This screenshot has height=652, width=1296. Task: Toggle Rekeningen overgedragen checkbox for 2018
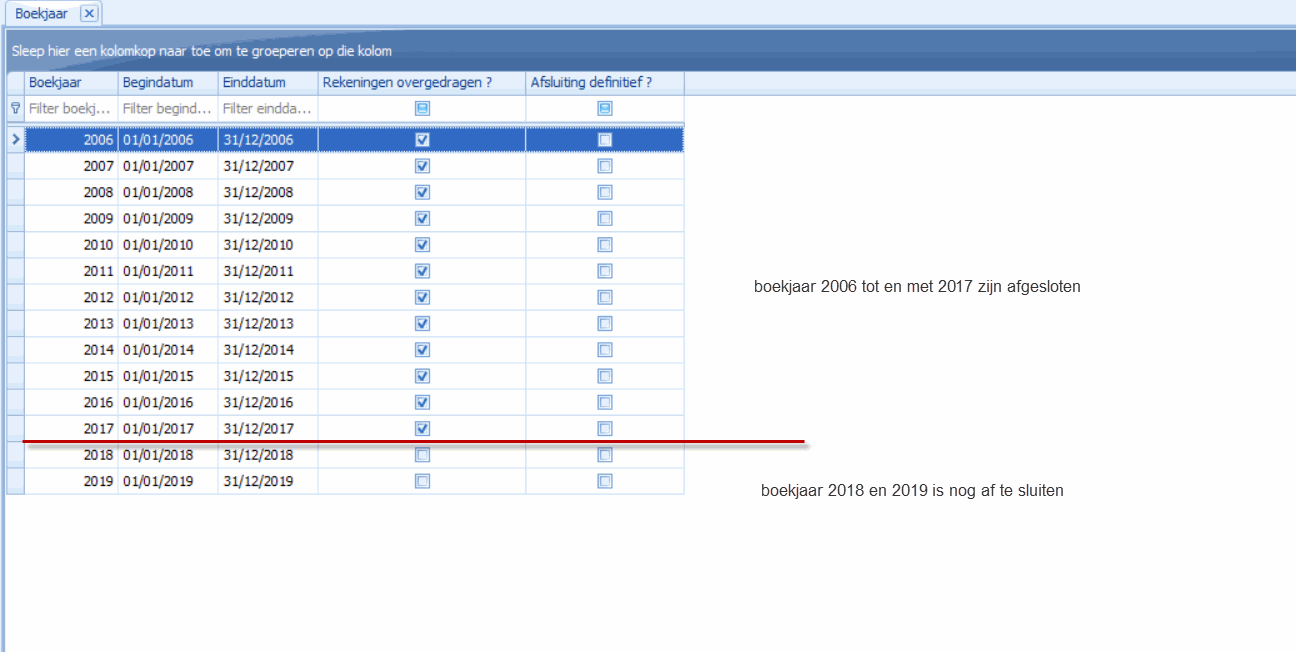click(422, 455)
